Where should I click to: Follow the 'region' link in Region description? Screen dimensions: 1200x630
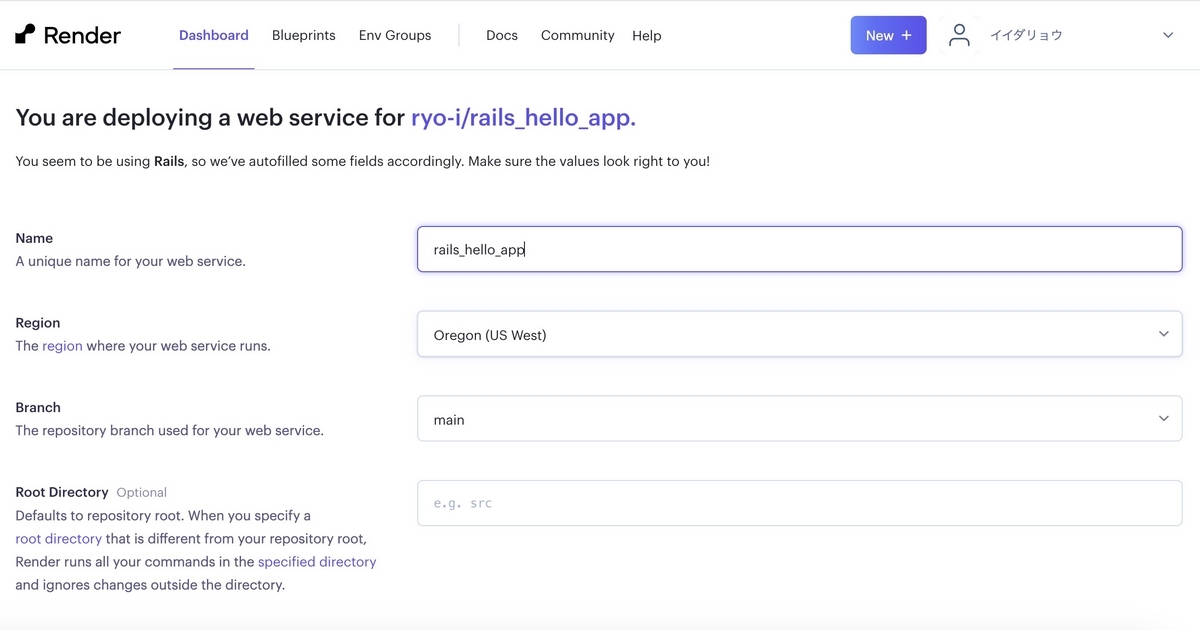pos(62,346)
